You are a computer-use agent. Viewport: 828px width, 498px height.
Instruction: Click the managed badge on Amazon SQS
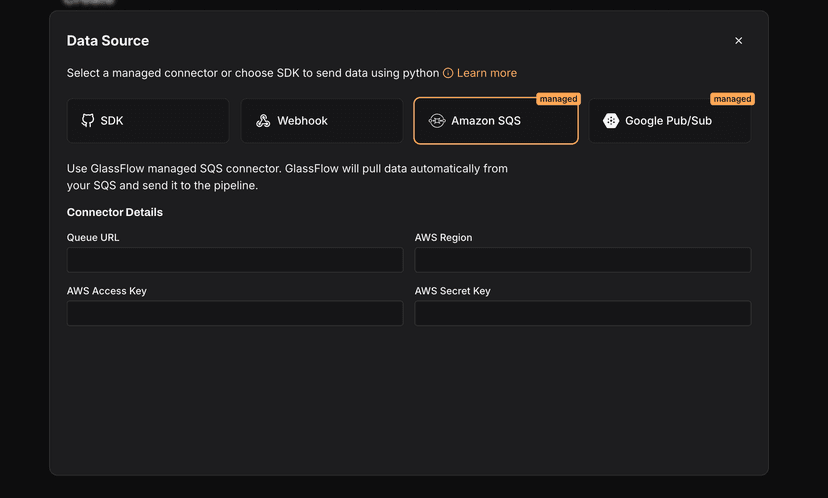558,99
